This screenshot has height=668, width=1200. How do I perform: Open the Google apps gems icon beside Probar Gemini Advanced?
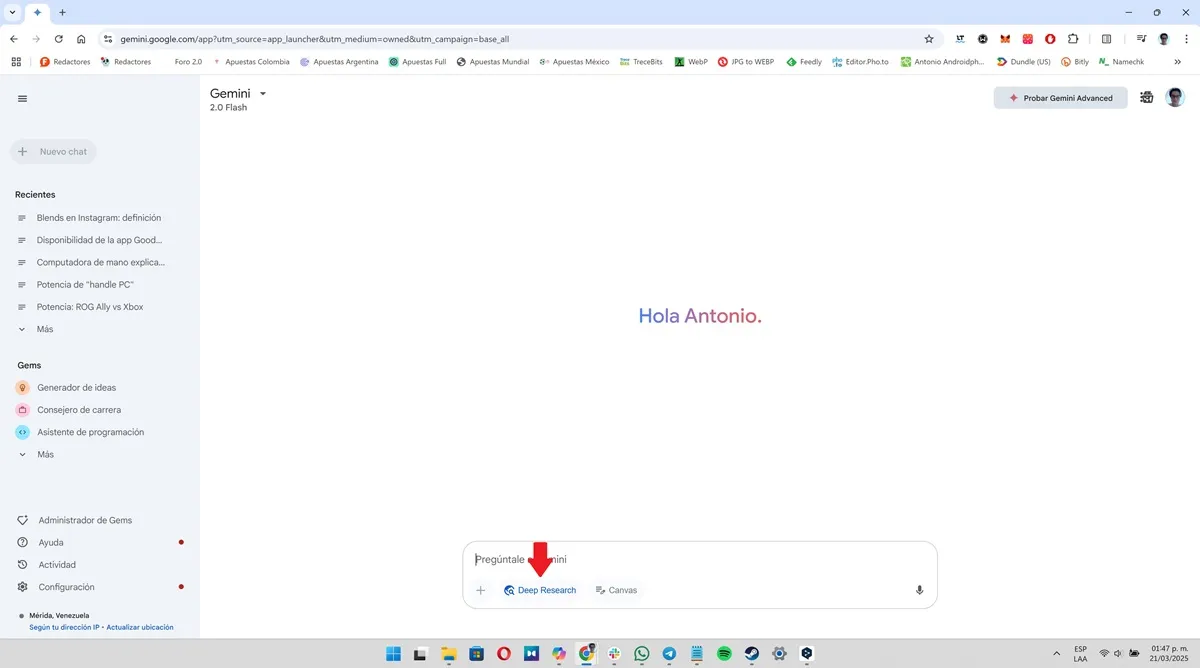click(1146, 98)
